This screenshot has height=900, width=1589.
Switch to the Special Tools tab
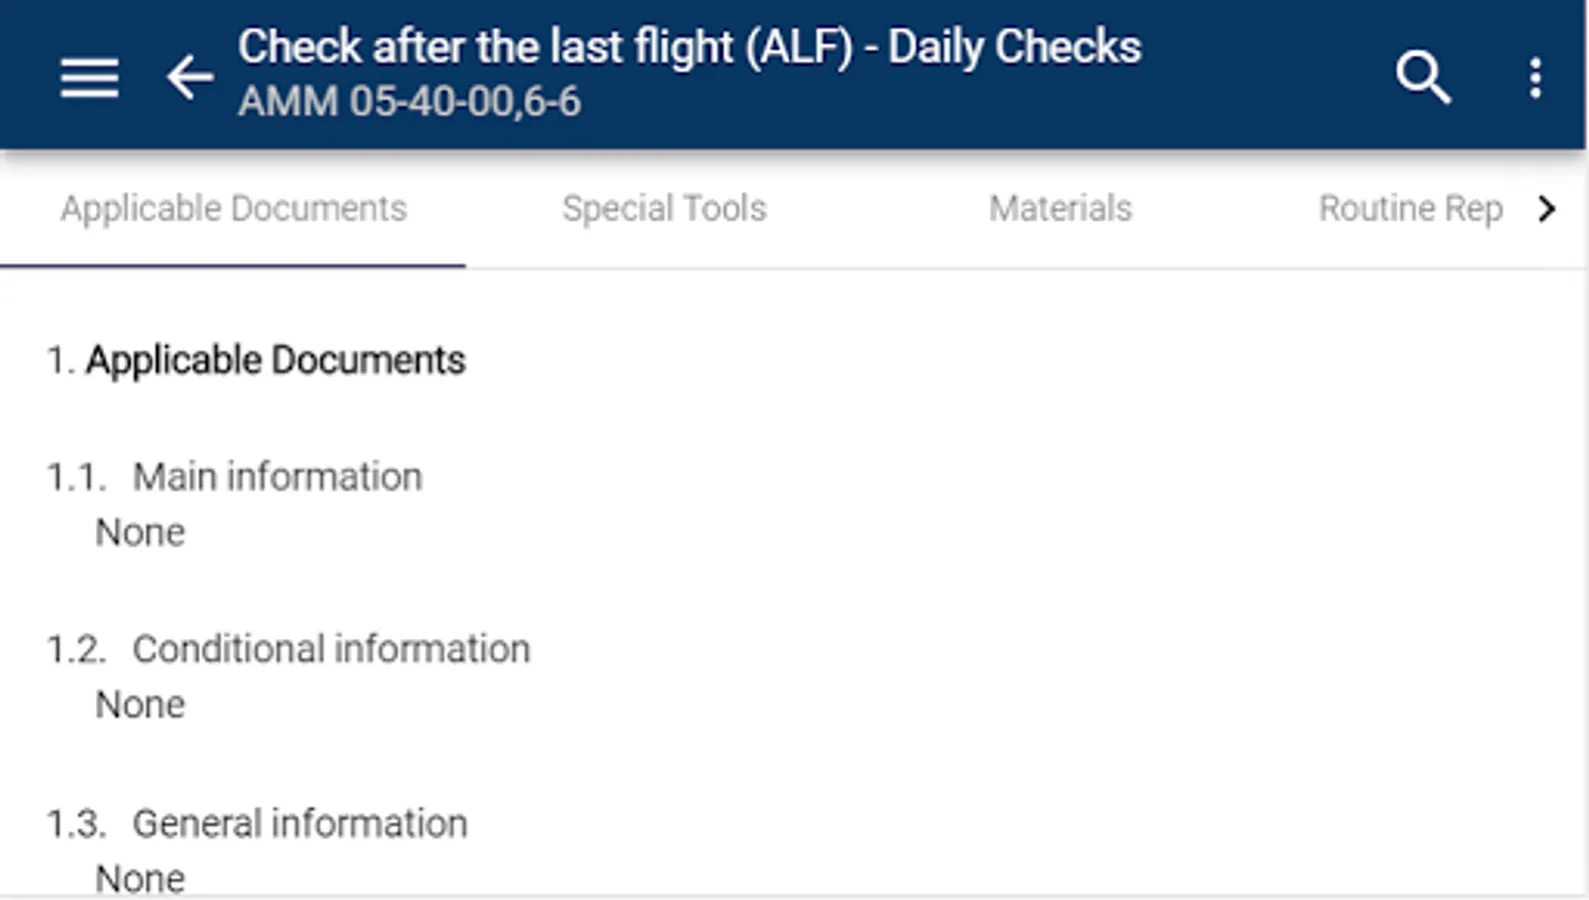click(664, 208)
